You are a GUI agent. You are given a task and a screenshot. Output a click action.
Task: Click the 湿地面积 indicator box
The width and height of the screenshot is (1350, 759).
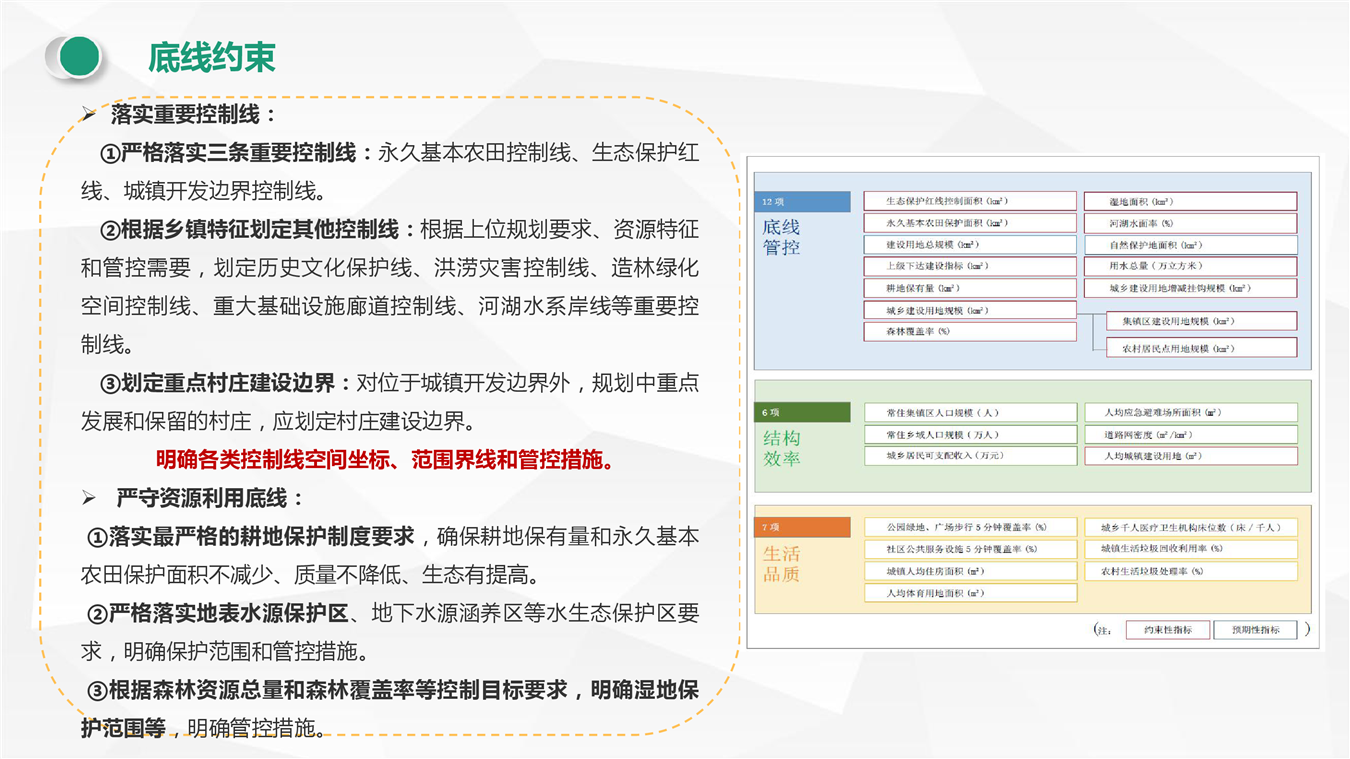(1190, 201)
